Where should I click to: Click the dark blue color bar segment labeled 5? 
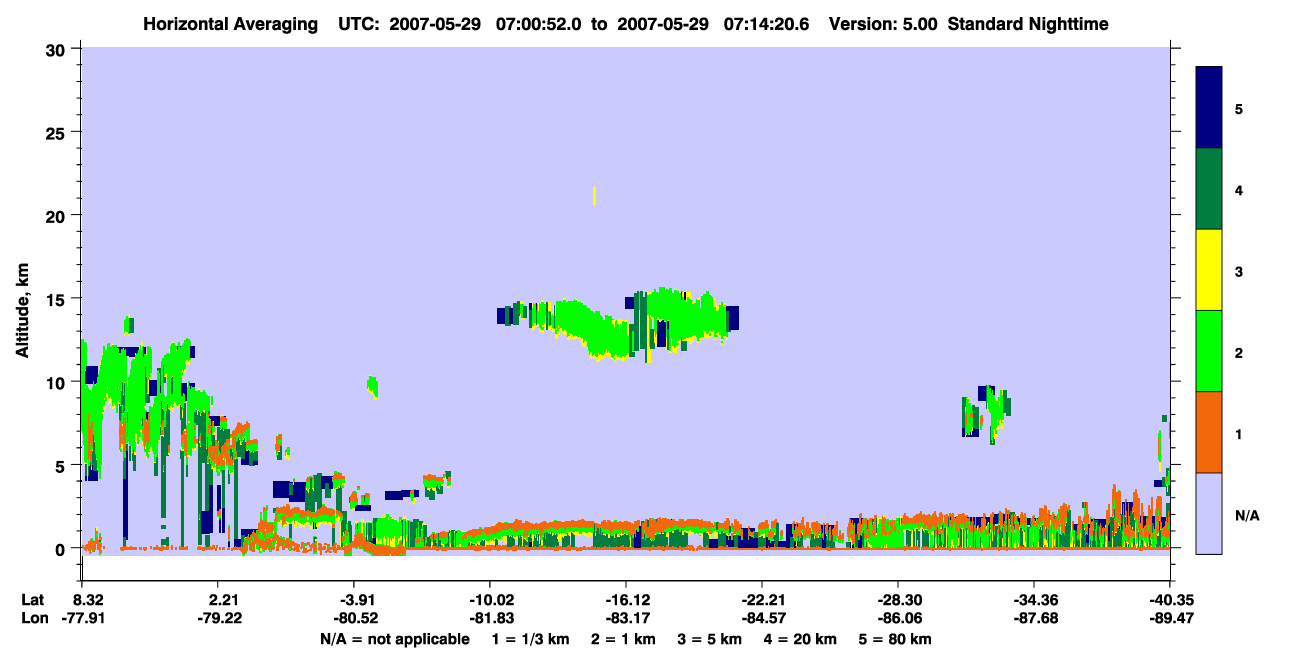(1209, 108)
